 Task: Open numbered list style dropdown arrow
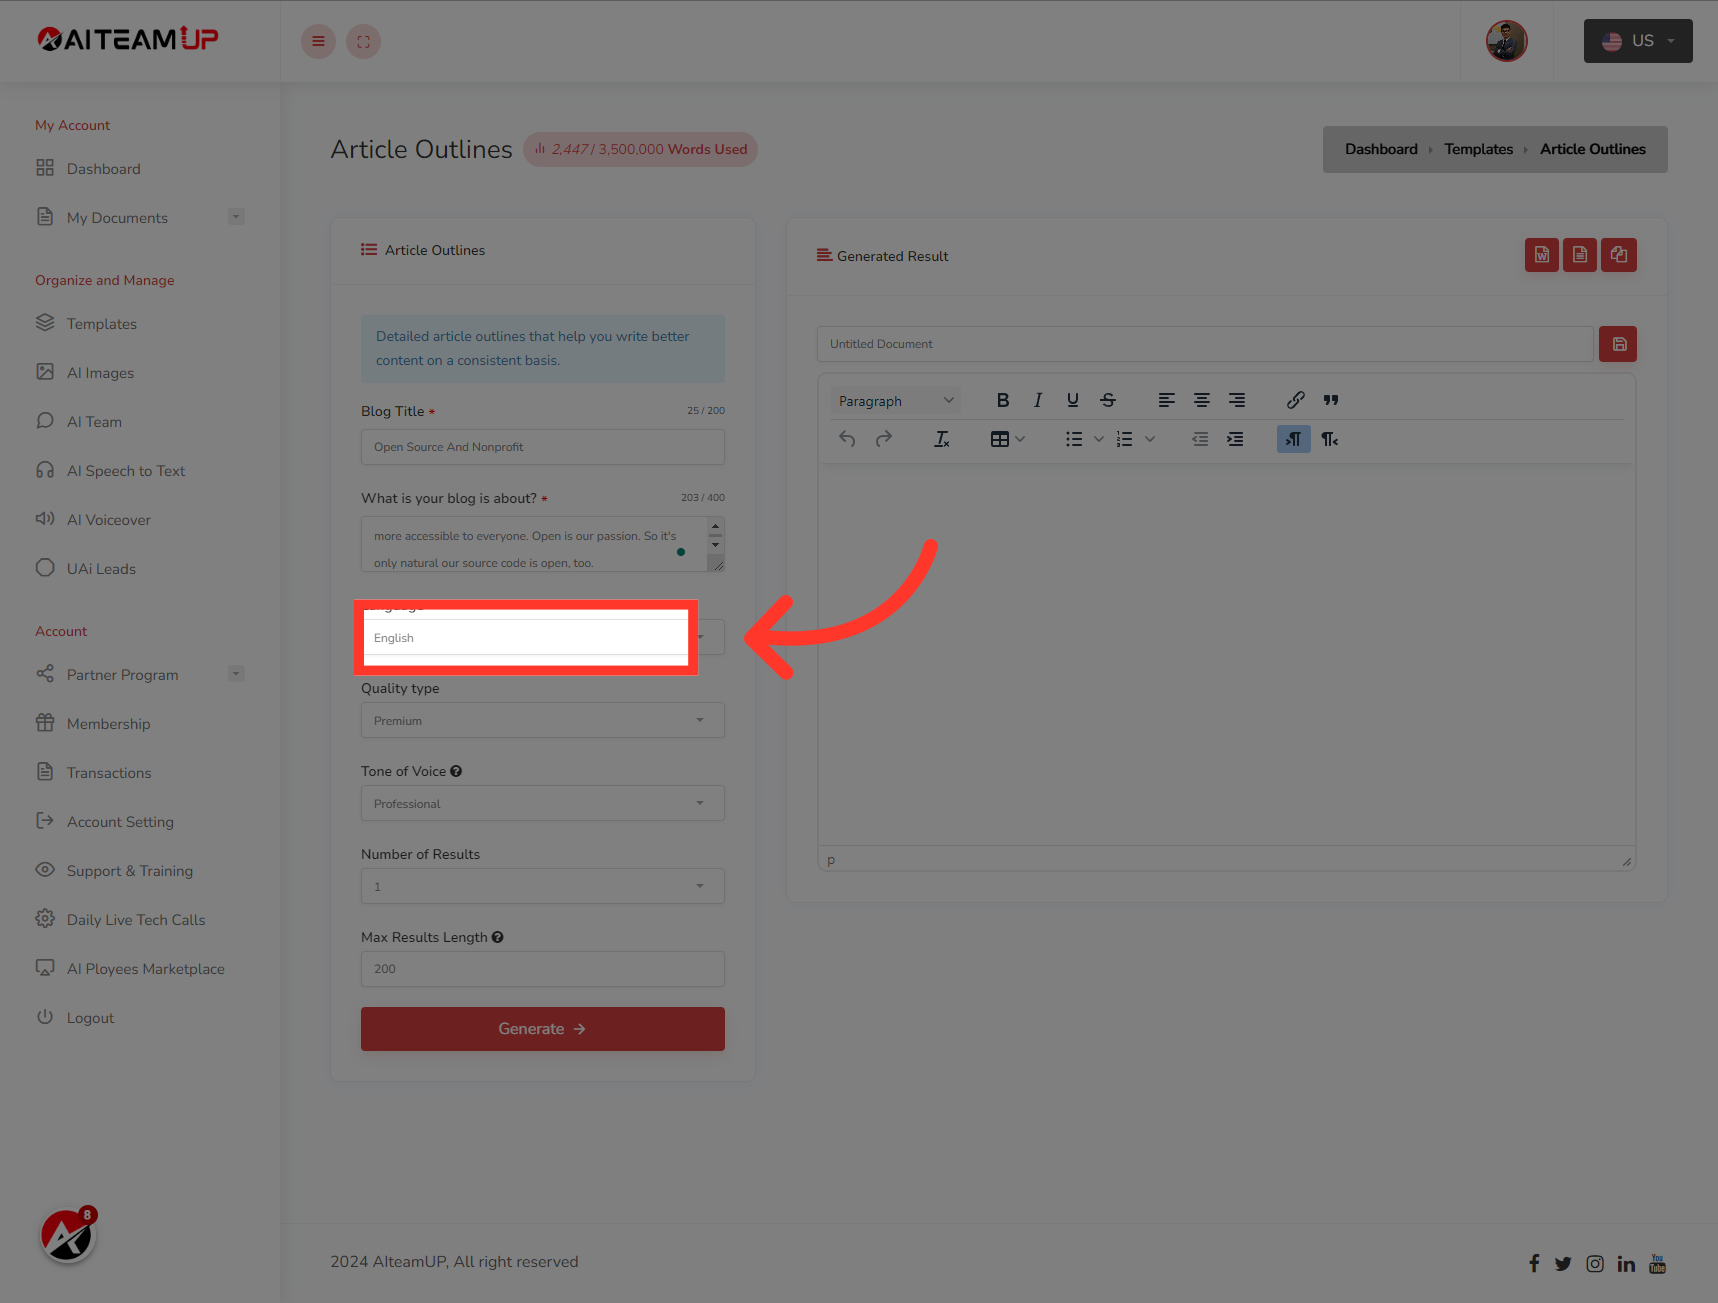[x=1150, y=439]
